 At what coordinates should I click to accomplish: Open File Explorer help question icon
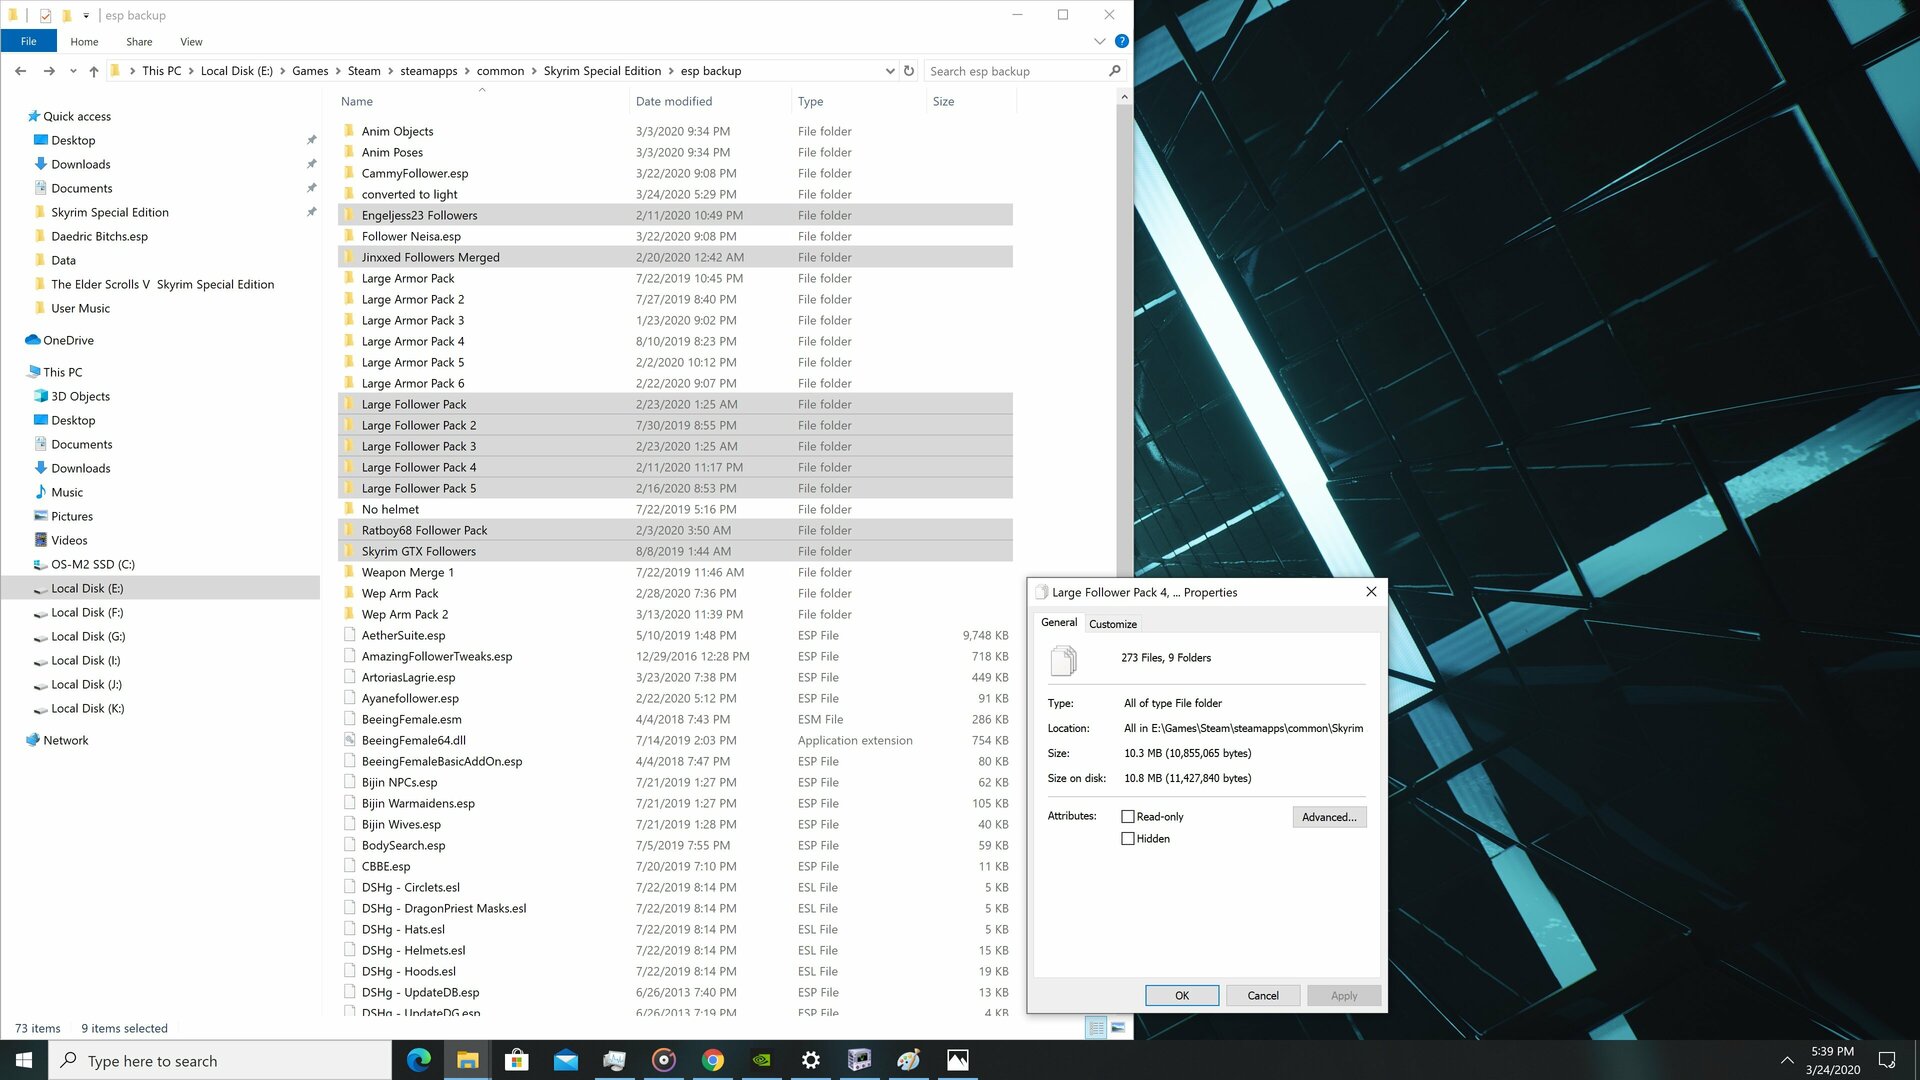(x=1122, y=41)
